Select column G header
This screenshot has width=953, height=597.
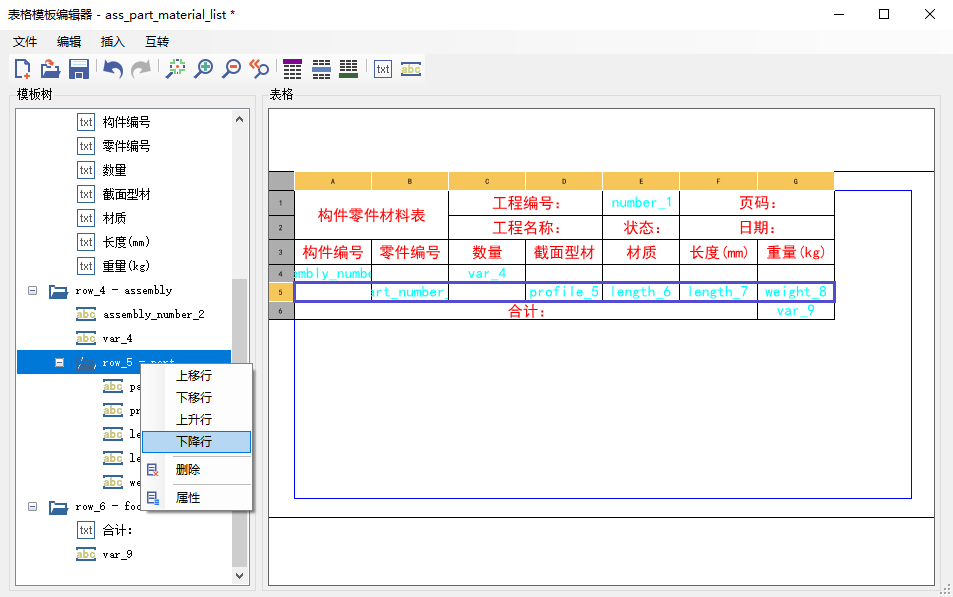point(796,181)
